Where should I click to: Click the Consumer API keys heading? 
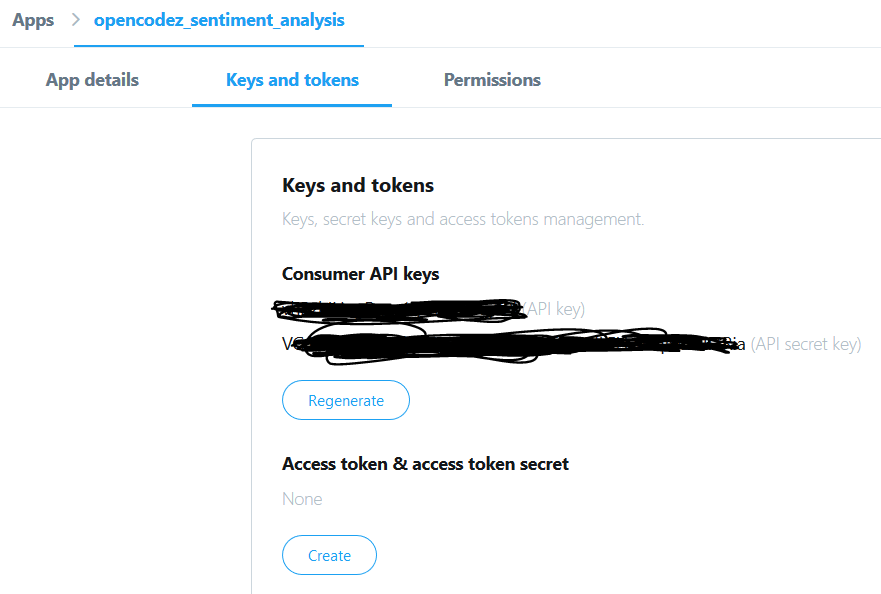(360, 274)
